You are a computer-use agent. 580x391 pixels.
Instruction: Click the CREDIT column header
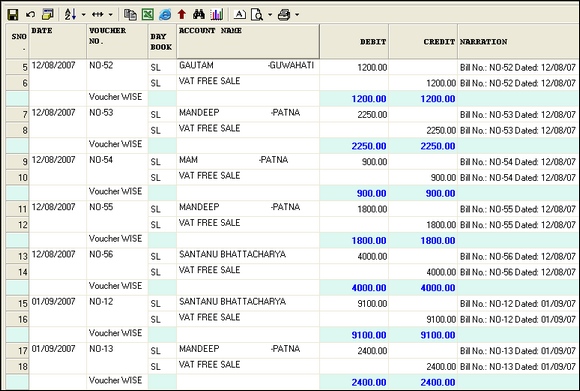423,41
